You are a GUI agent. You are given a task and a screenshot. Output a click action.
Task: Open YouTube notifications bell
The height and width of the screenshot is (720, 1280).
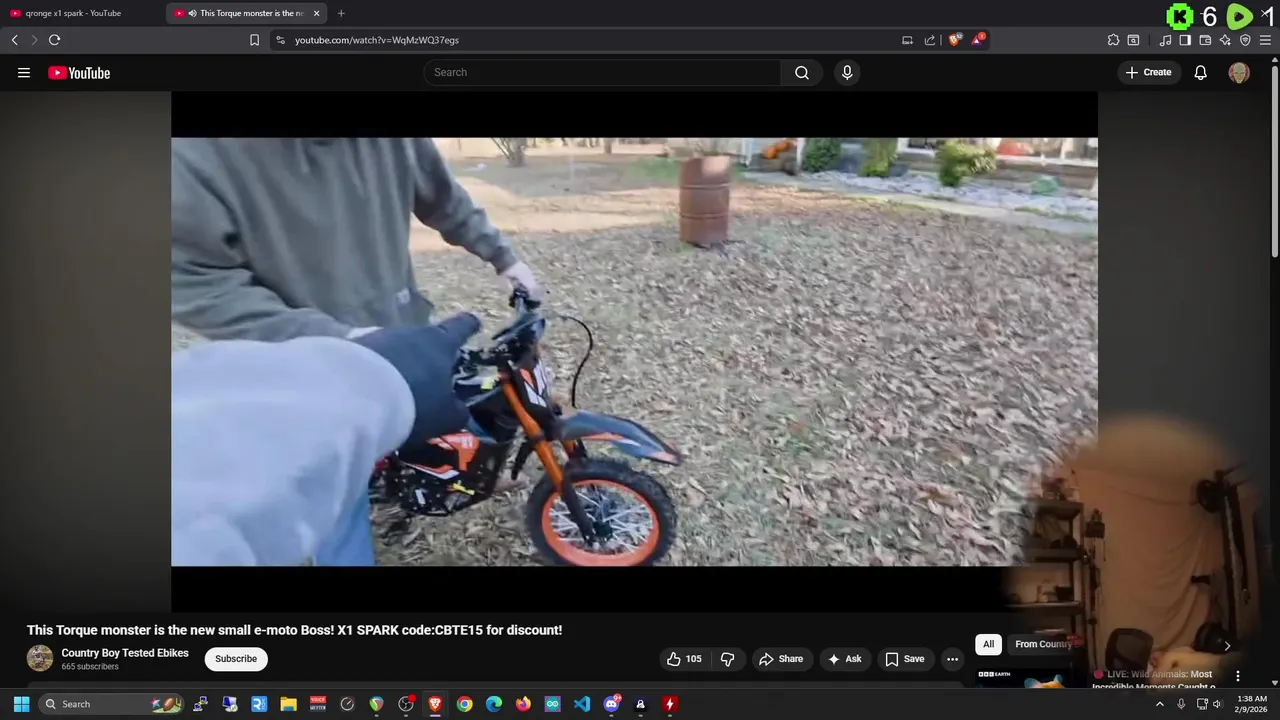1201,72
